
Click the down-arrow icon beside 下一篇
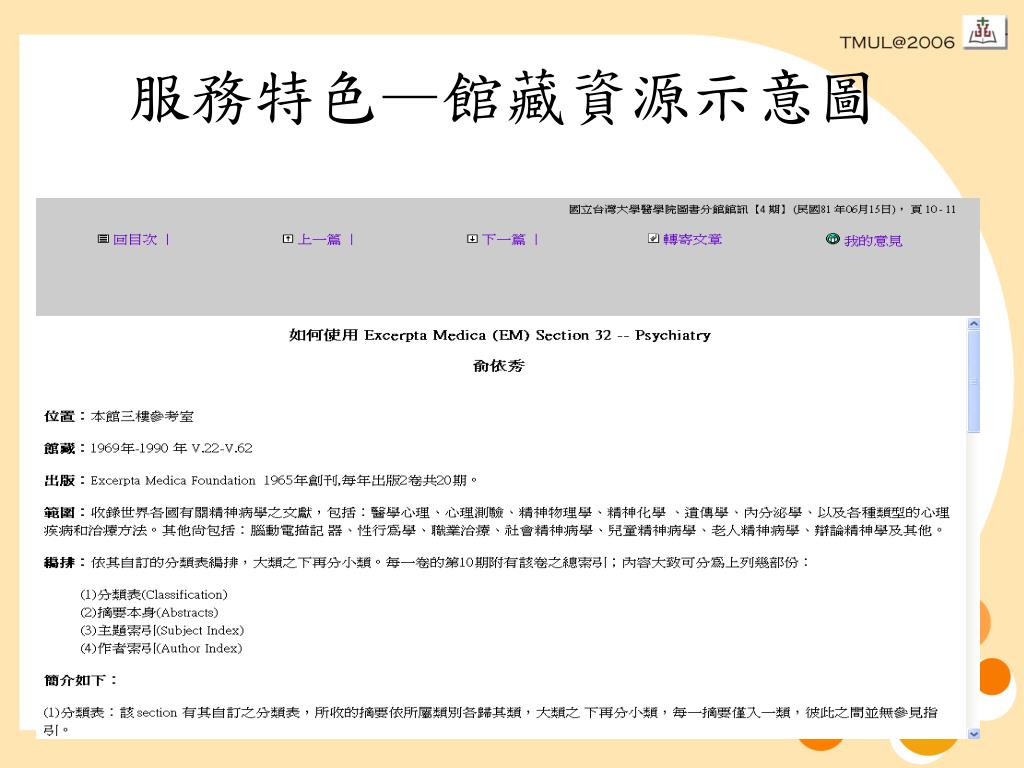pos(472,239)
